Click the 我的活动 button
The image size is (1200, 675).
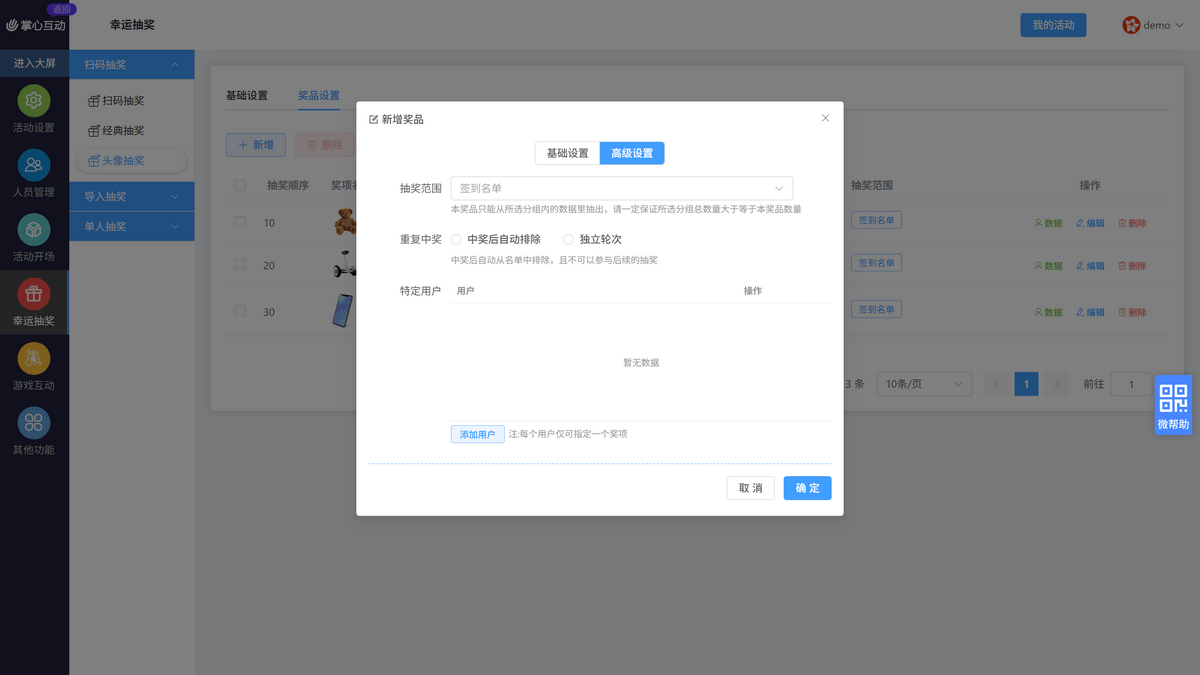pos(1053,25)
